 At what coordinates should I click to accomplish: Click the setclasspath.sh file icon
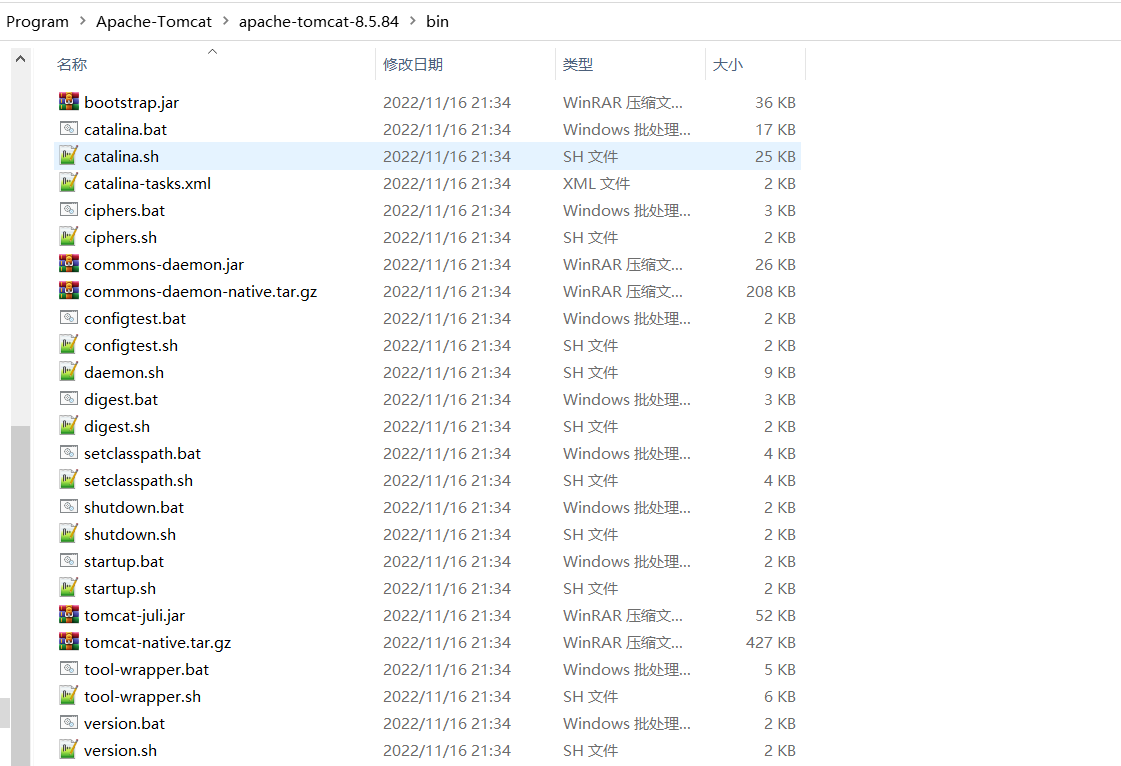[69, 480]
